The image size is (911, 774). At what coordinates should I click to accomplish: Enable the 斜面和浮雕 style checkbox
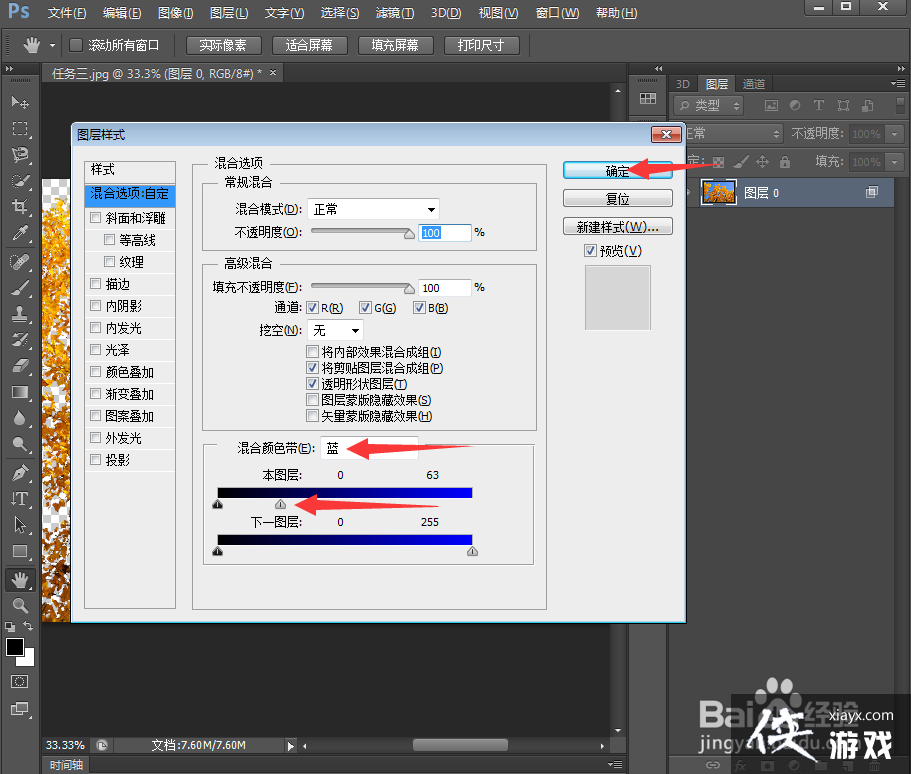pyautogui.click(x=96, y=218)
